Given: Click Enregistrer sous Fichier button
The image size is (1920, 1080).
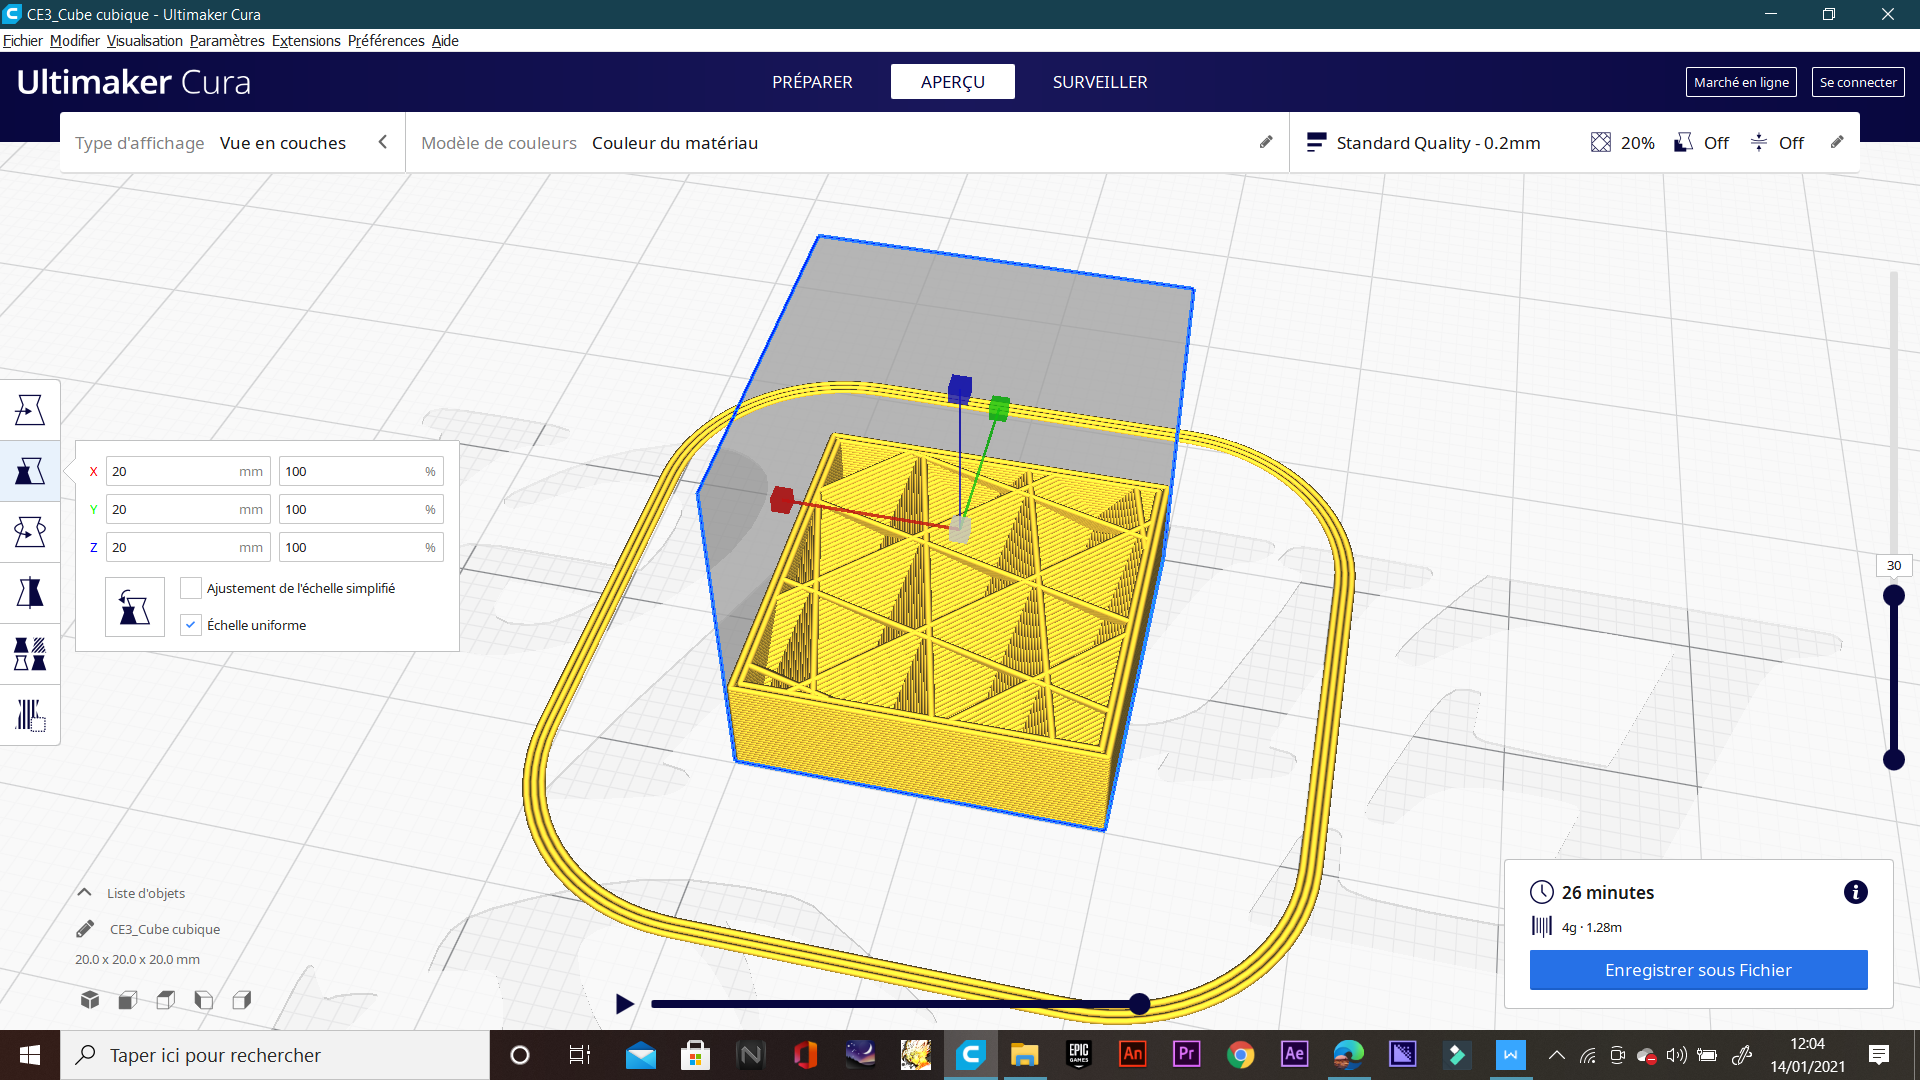Looking at the screenshot, I should click(1698, 970).
